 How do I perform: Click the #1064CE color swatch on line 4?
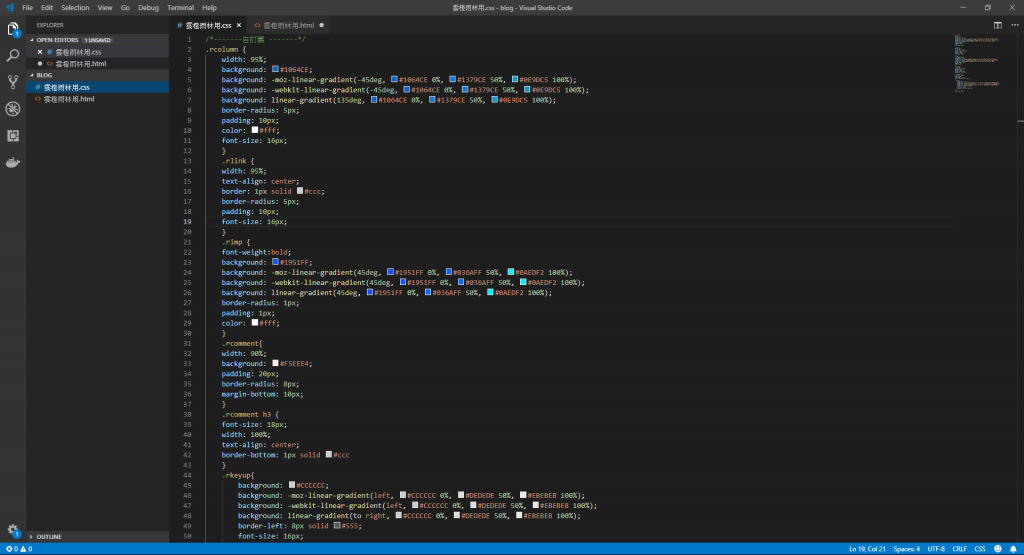tap(275, 69)
